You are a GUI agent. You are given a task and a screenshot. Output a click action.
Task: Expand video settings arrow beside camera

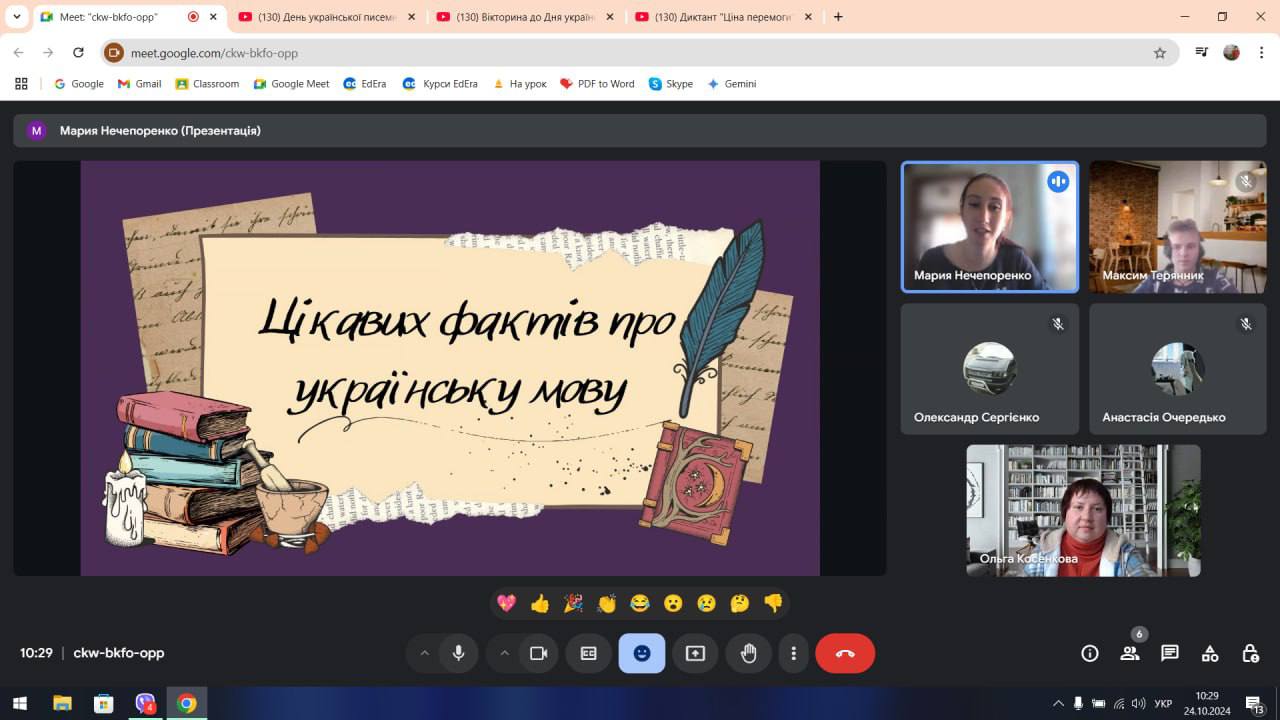pyautogui.click(x=504, y=653)
